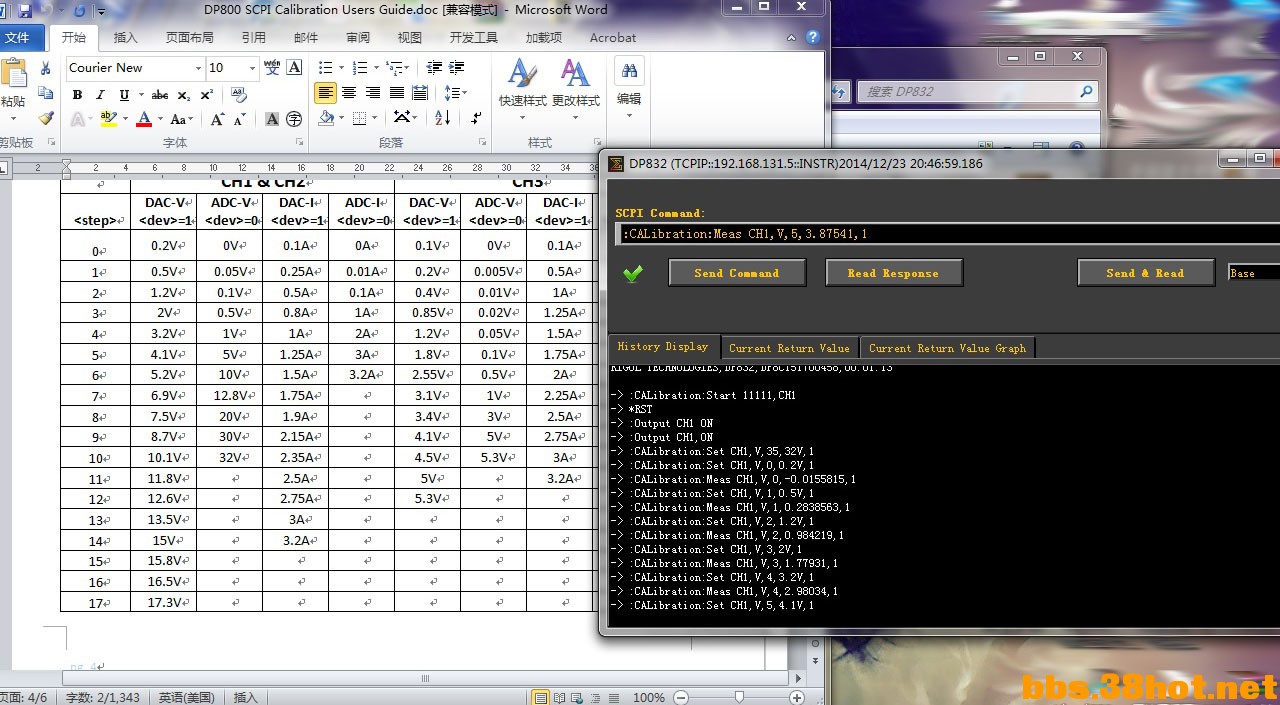Select the History Display tab
Screen dimensions: 1280x705
pyautogui.click(x=663, y=346)
